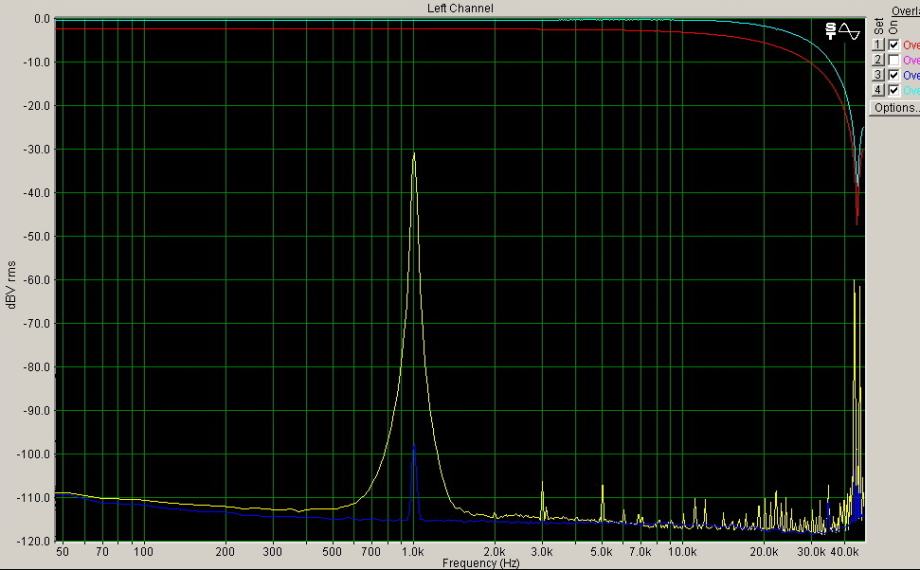Image resolution: width=920 pixels, height=570 pixels.
Task: Click the yellow trace peak at 1.0k
Action: pos(414,155)
